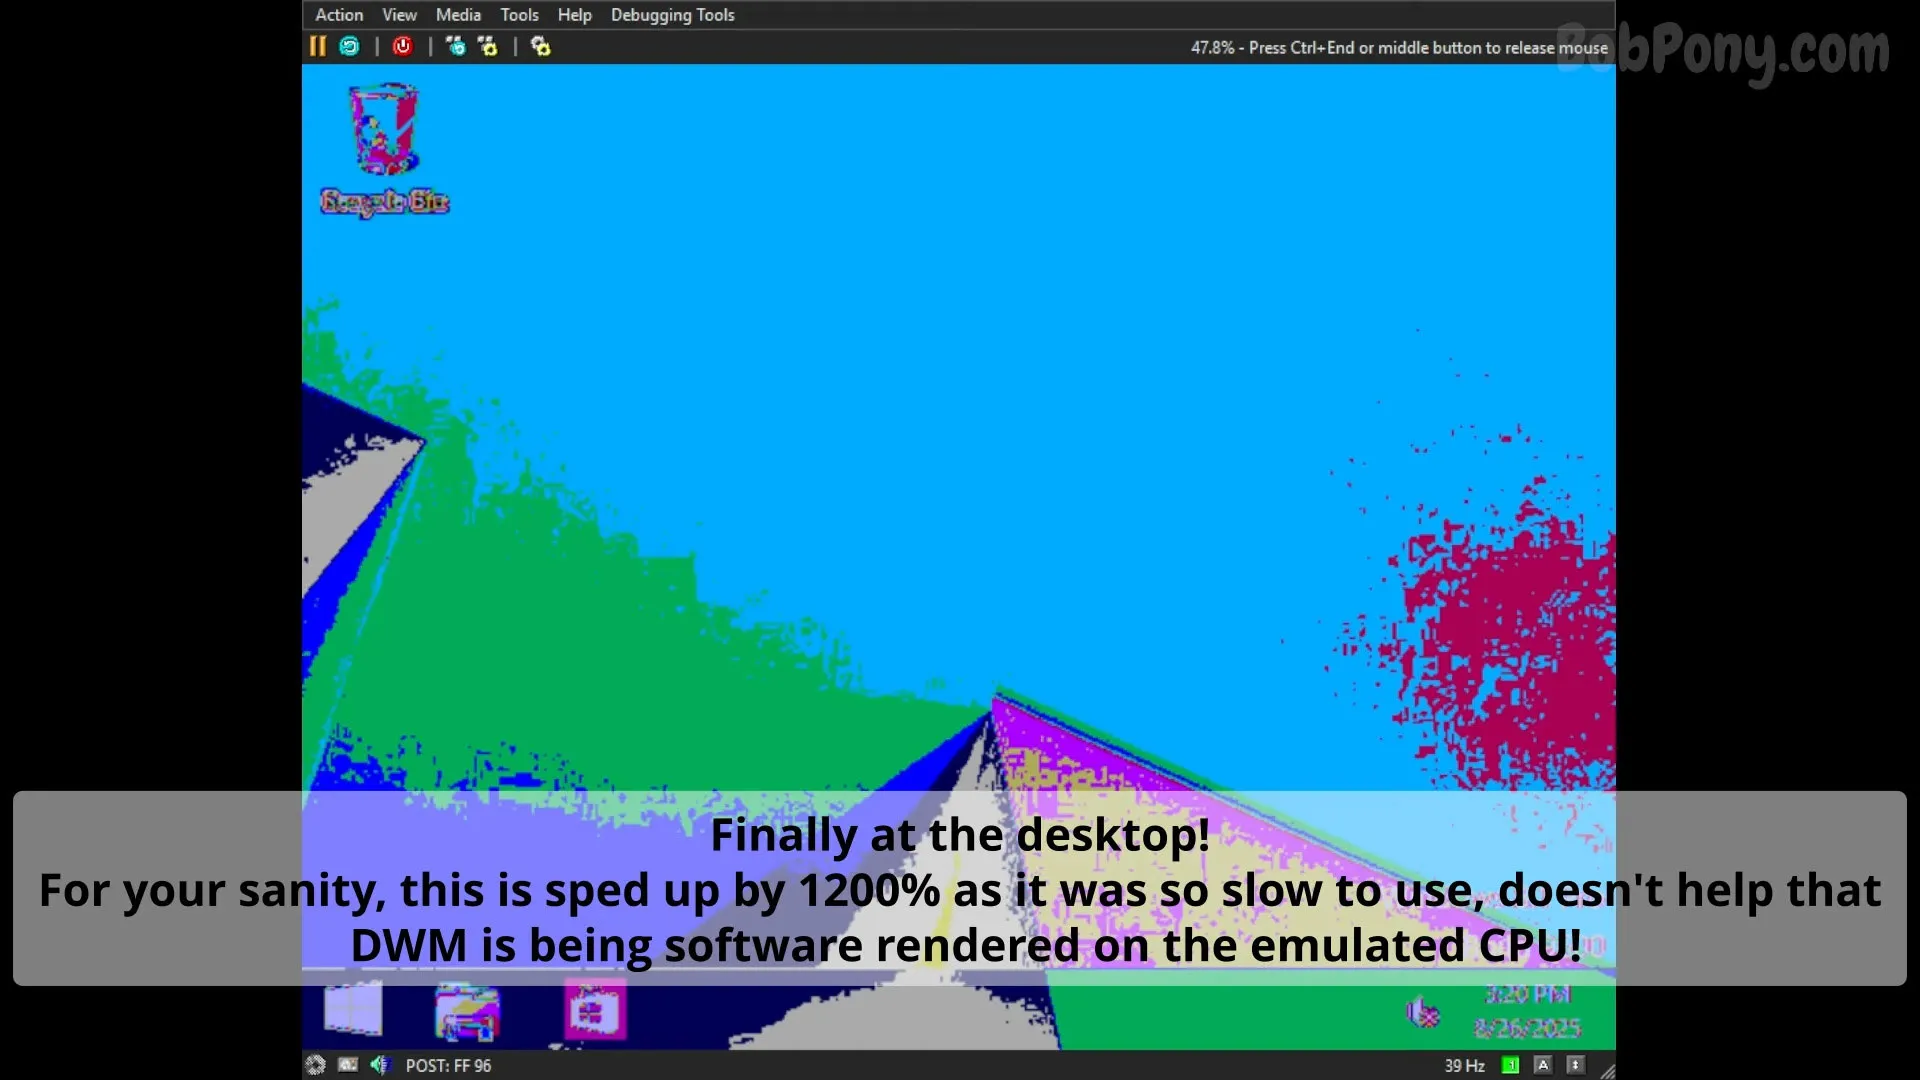Open the guest Windows Start button
Screen dimensions: 1920x1080
pos(353,1010)
